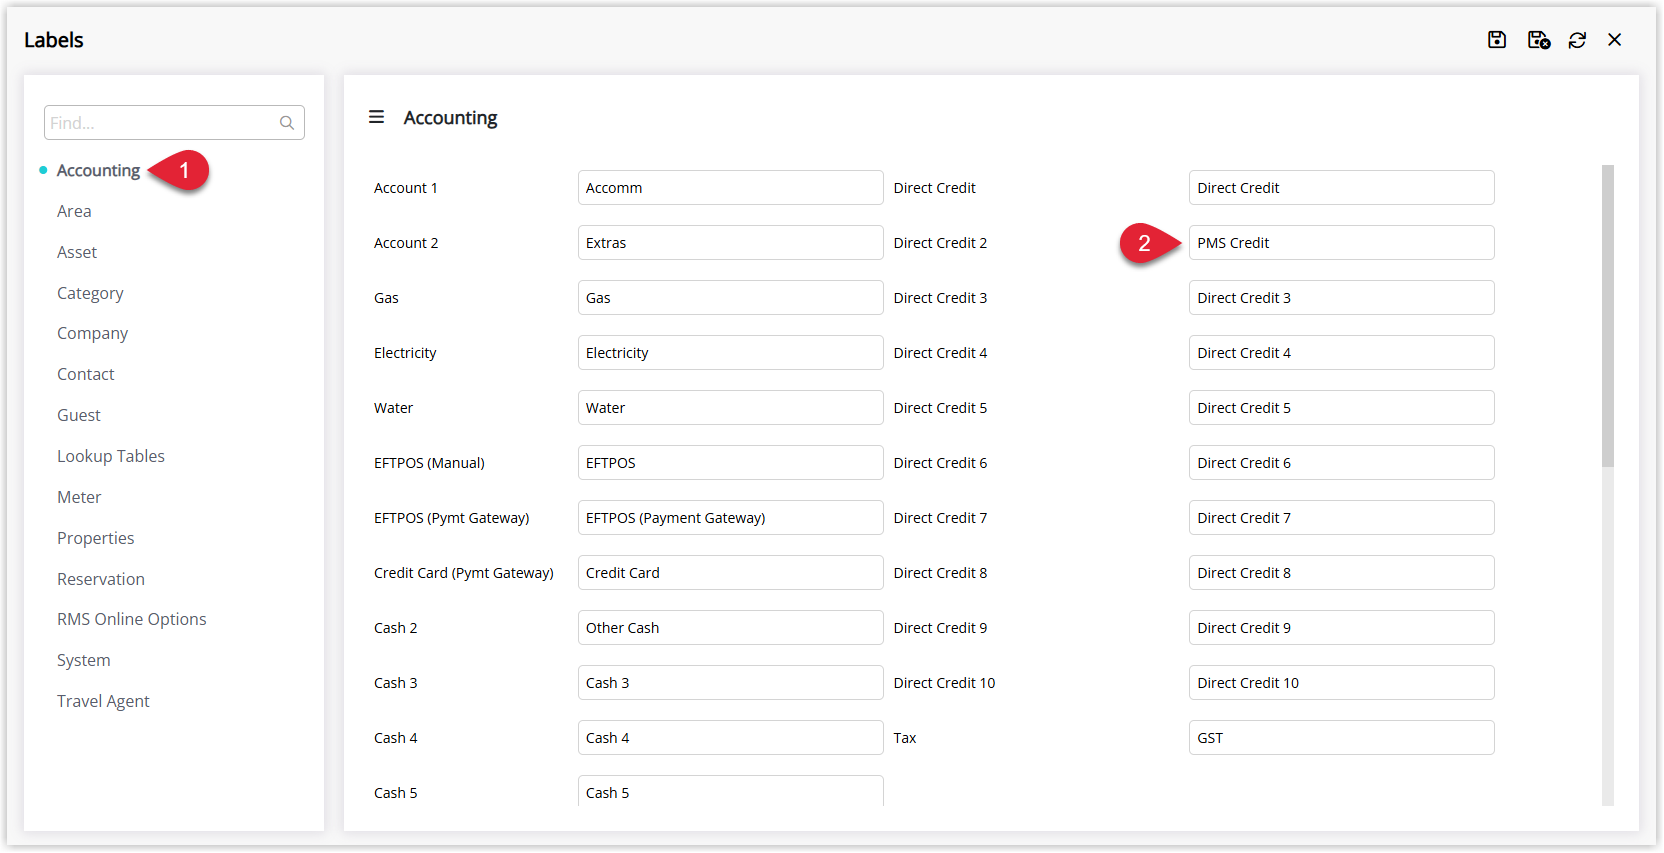Viewport: 1664px width, 853px height.
Task: Click the Refresh icon in the header
Action: pos(1577,40)
